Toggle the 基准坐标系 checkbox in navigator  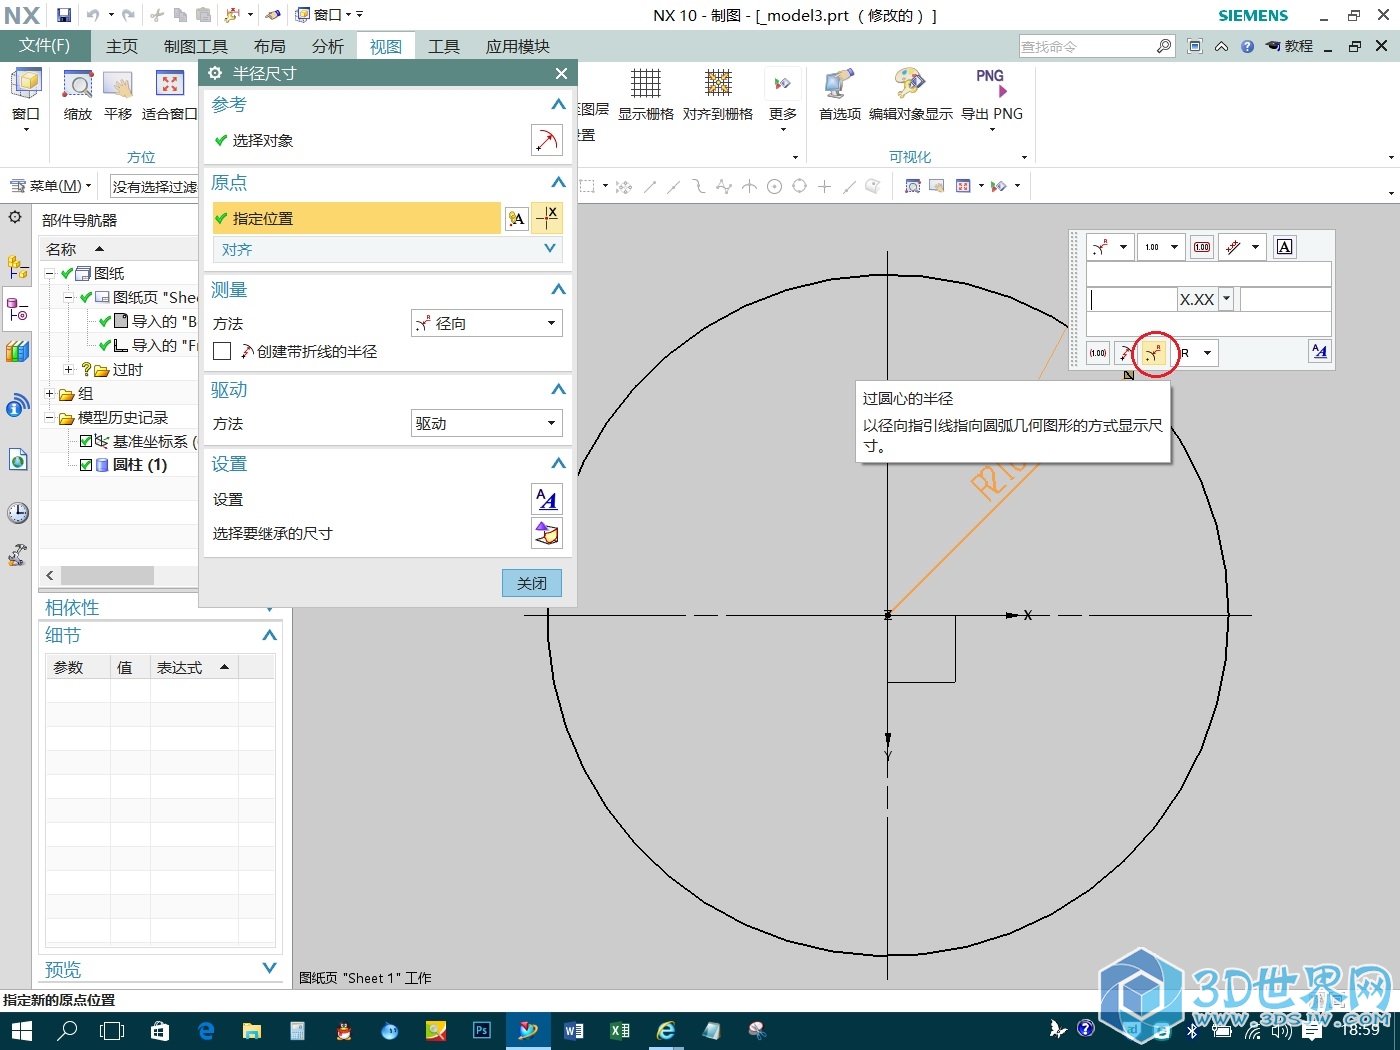pos(86,441)
